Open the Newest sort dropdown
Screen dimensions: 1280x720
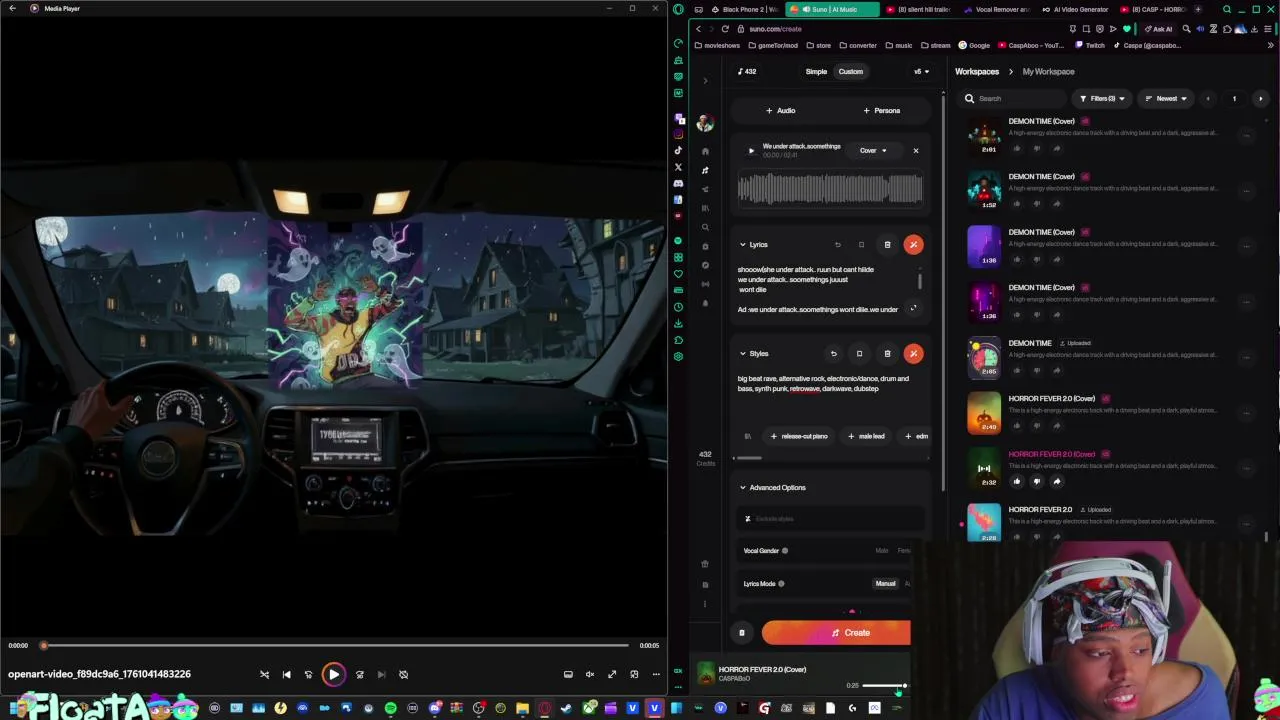(x=1166, y=99)
